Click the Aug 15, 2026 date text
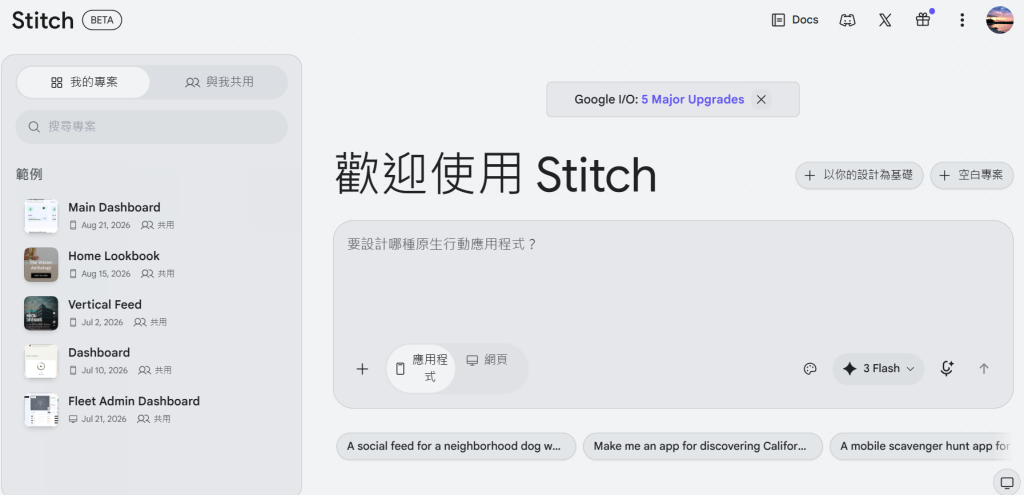1024x495 pixels. (x=106, y=274)
